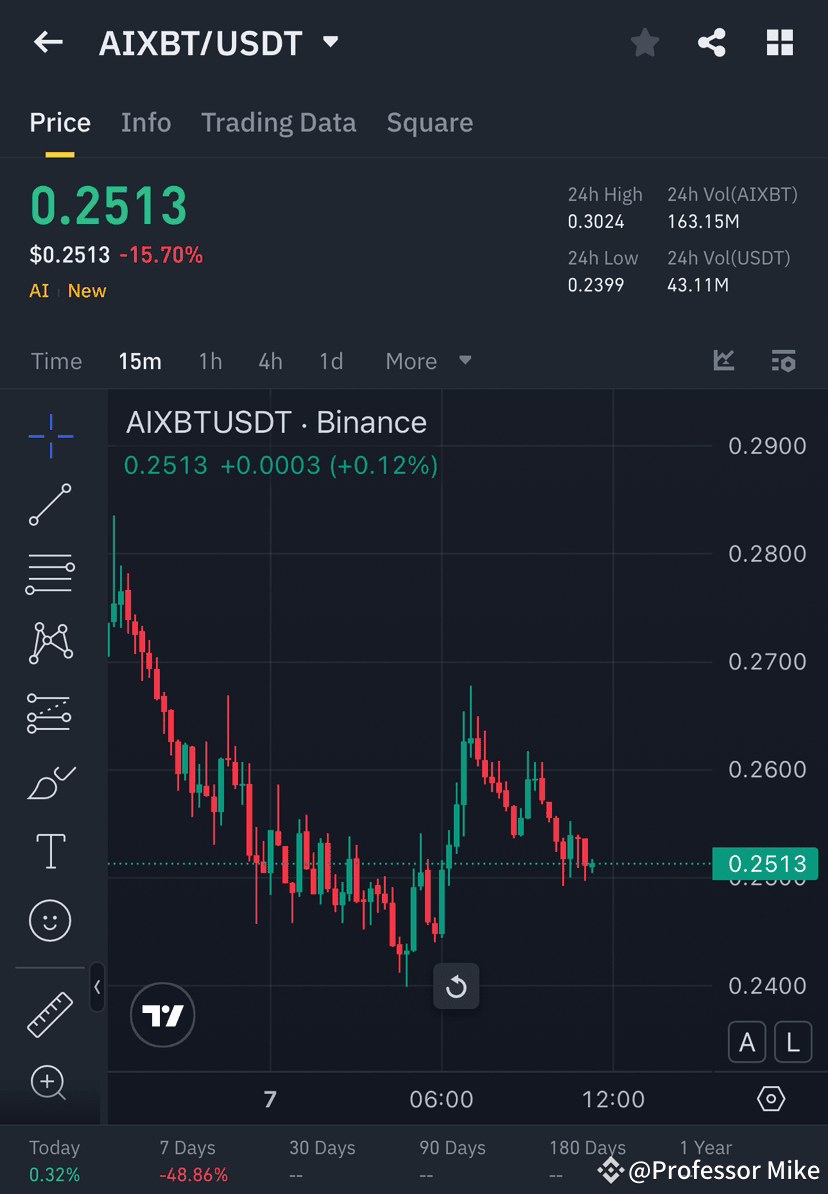This screenshot has height=1194, width=828.
Task: Select the trend line drawing tool
Action: [50, 505]
